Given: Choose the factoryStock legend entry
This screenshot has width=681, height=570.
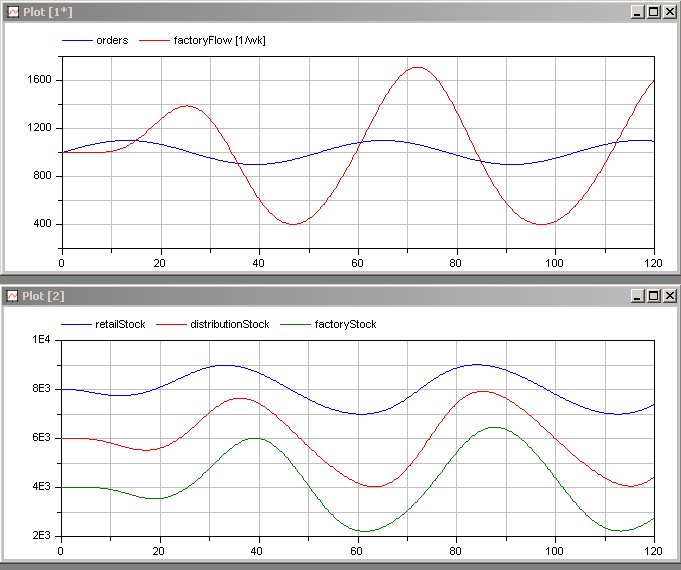Looking at the screenshot, I should [345, 324].
